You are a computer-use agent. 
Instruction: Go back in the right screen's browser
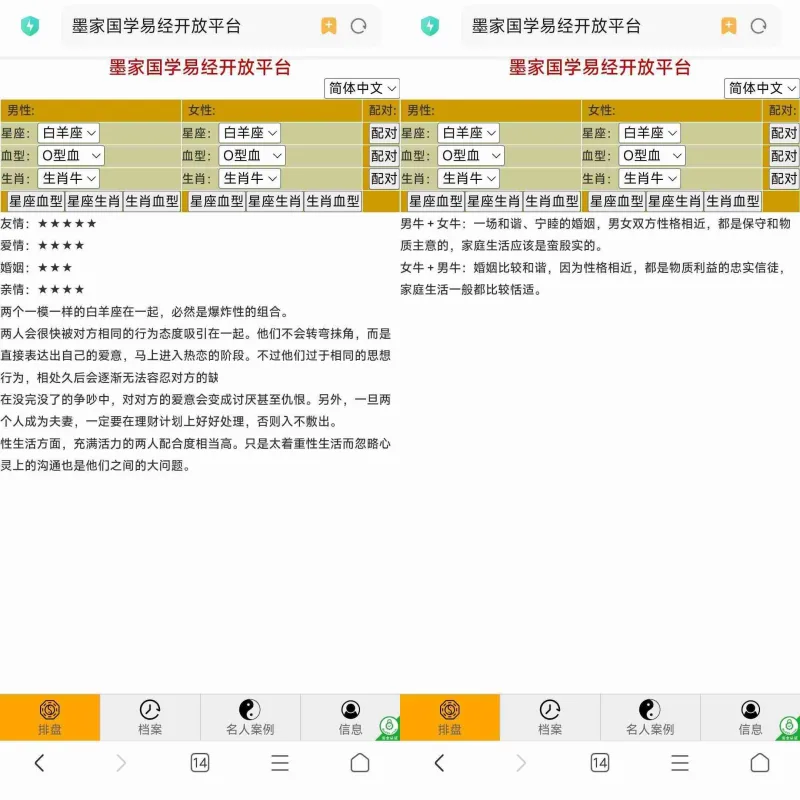[439, 763]
